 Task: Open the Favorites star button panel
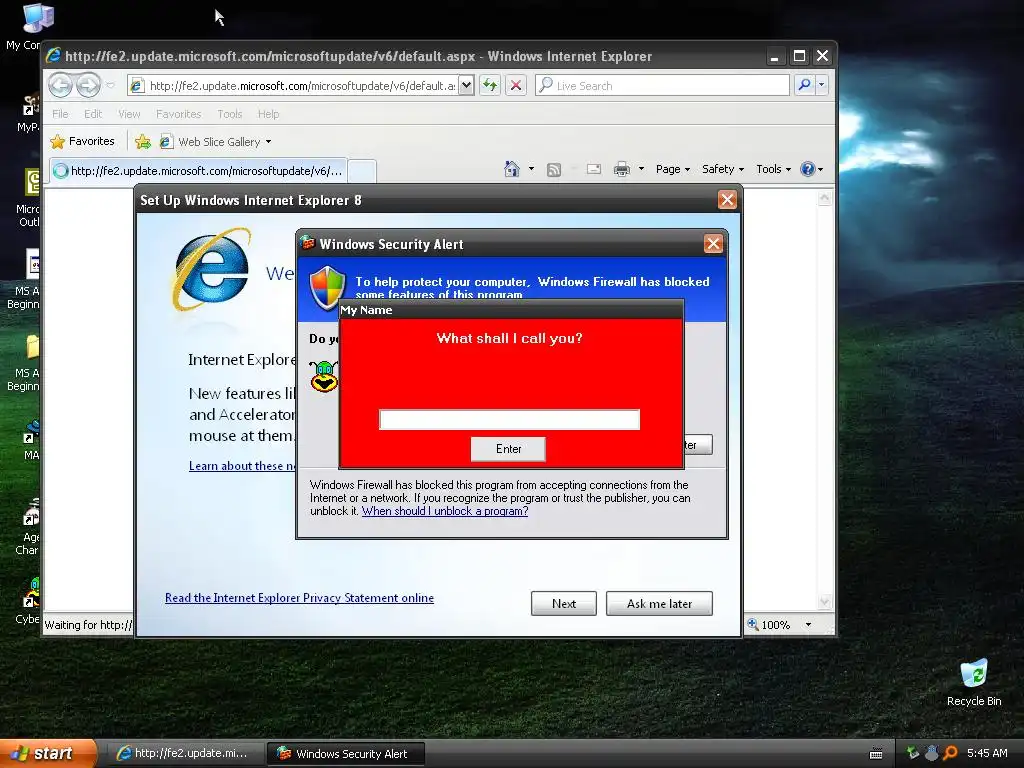(82, 141)
